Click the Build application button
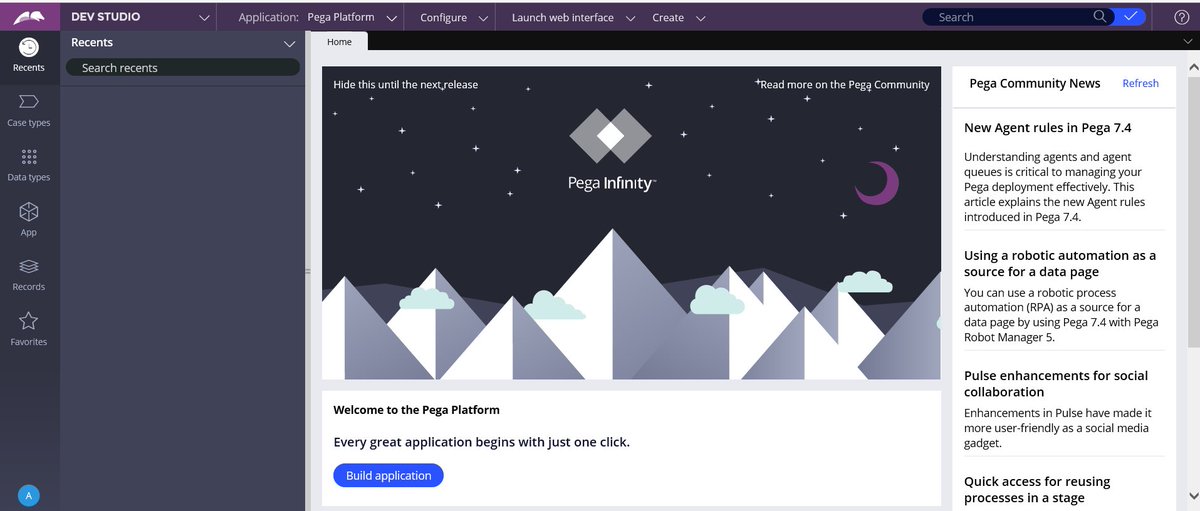 click(x=388, y=476)
